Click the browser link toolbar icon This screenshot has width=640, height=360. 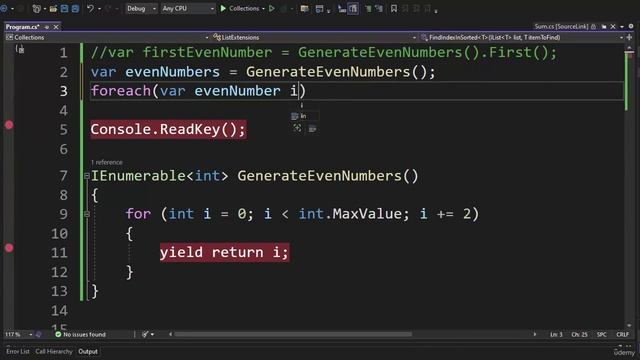(x=304, y=9)
